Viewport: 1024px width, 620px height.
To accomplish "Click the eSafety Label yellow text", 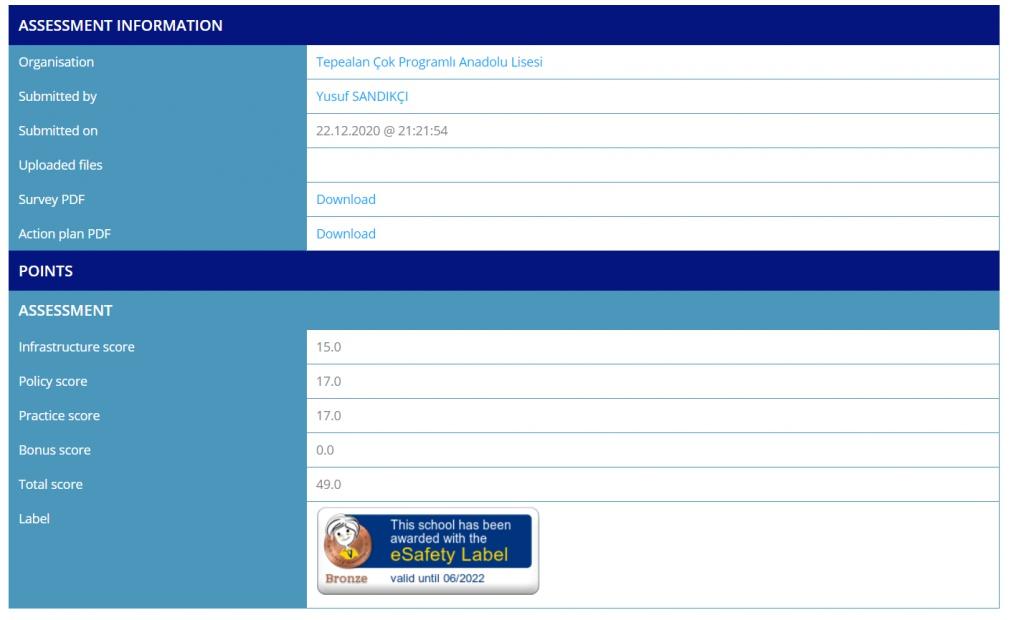I will [x=449, y=555].
